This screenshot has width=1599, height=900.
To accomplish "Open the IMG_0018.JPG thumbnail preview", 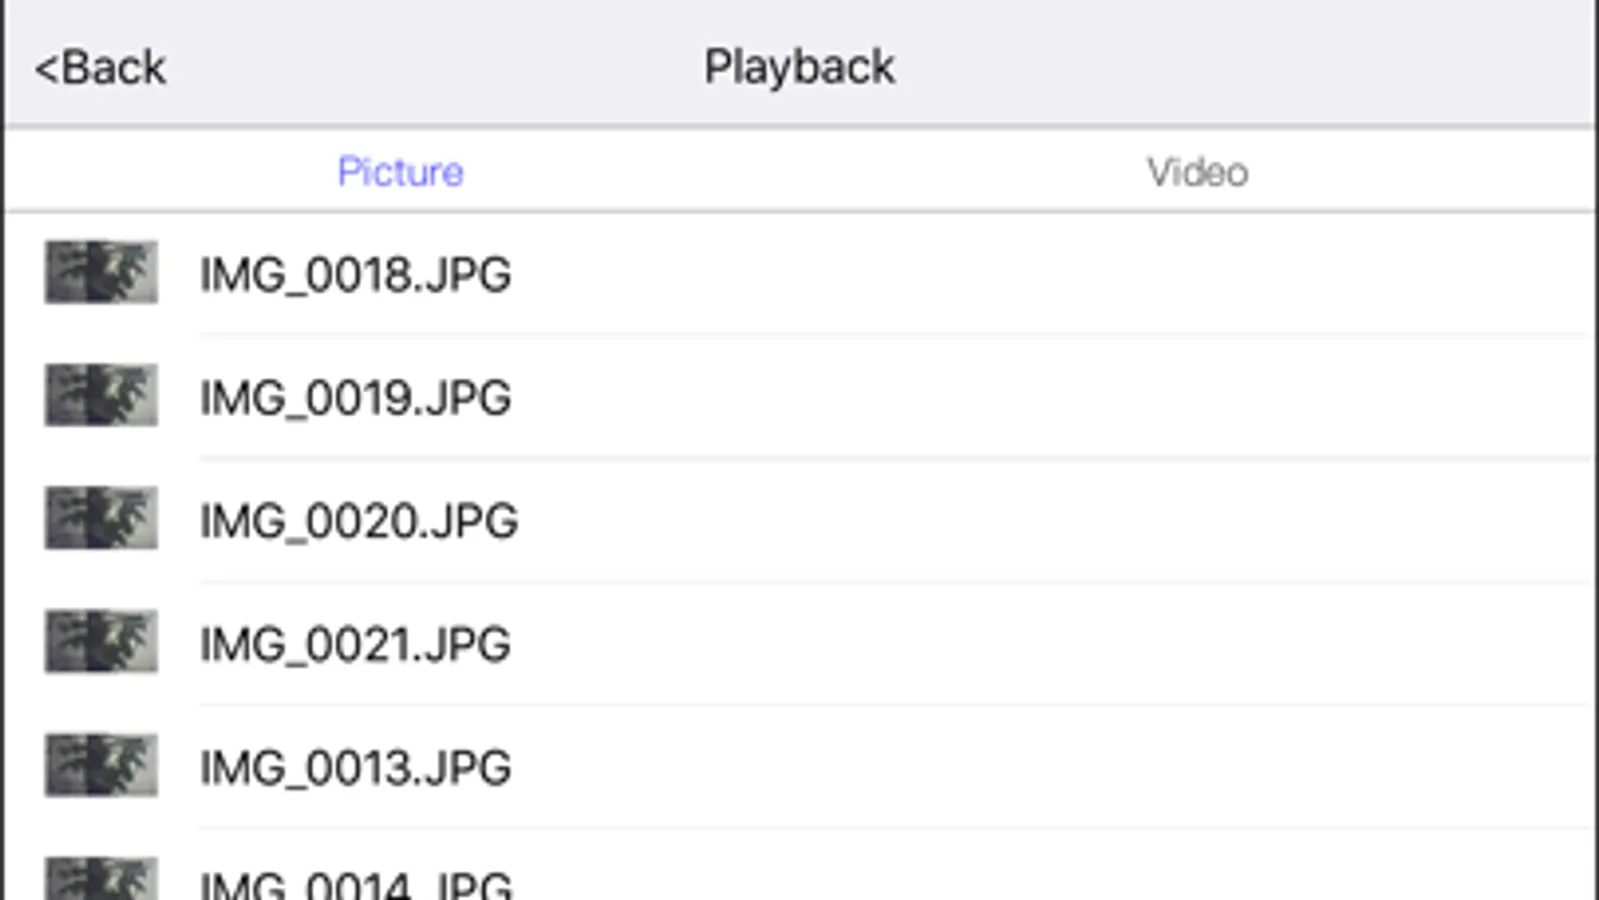I will [101, 272].
